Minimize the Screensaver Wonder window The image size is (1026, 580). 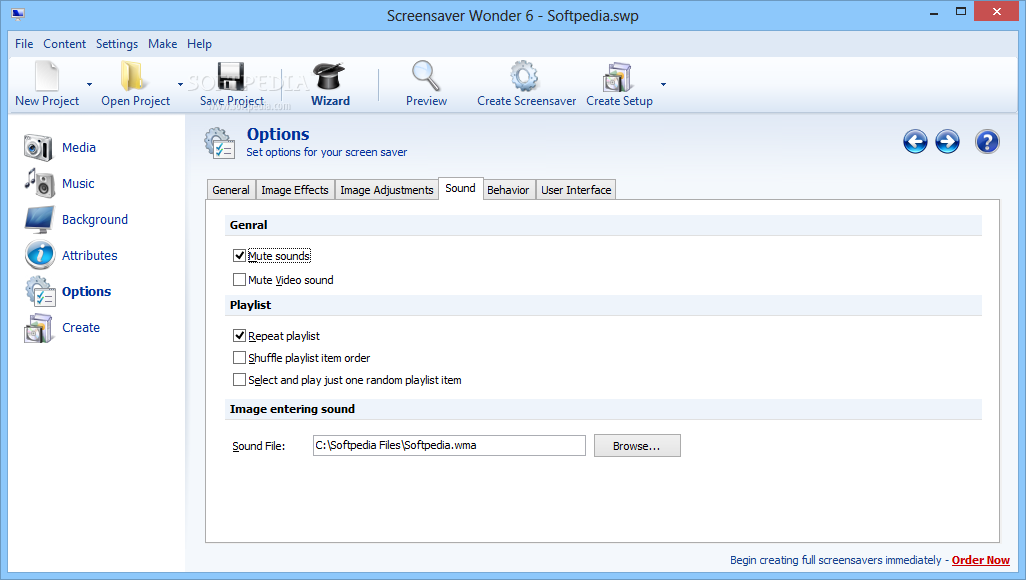pyautogui.click(x=934, y=12)
